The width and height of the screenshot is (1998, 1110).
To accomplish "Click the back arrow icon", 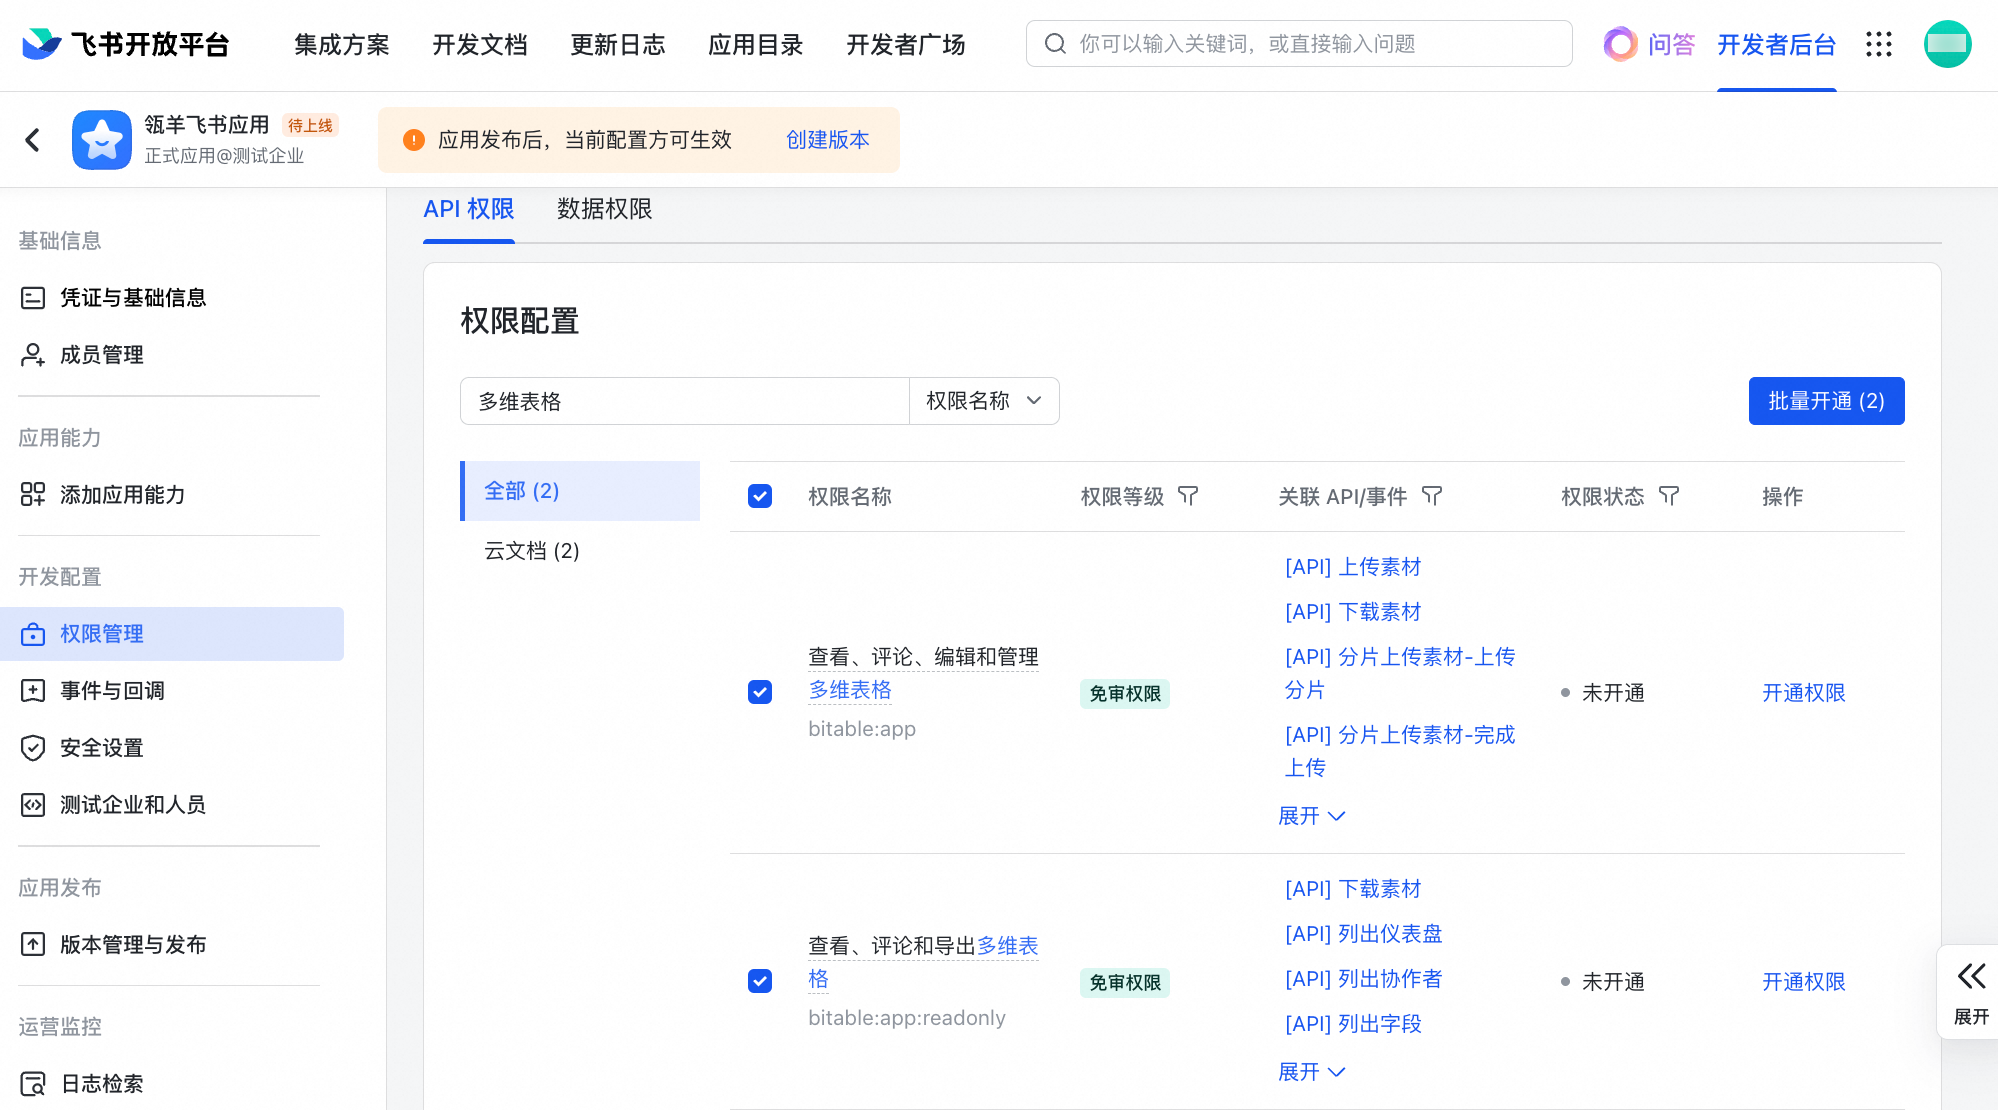I will [x=33, y=140].
